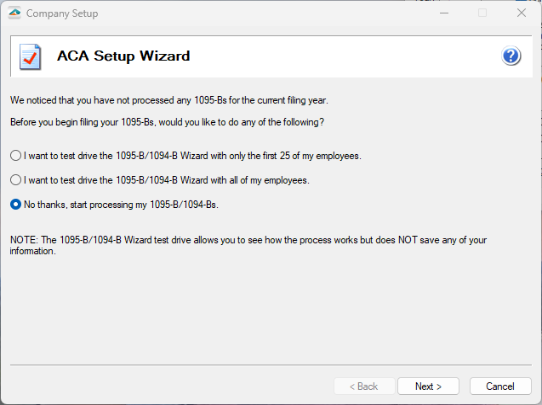Click the 'Before you begin filing your 1095-Bs' question text
Image resolution: width=542 pixels, height=405 pixels.
click(x=167, y=122)
